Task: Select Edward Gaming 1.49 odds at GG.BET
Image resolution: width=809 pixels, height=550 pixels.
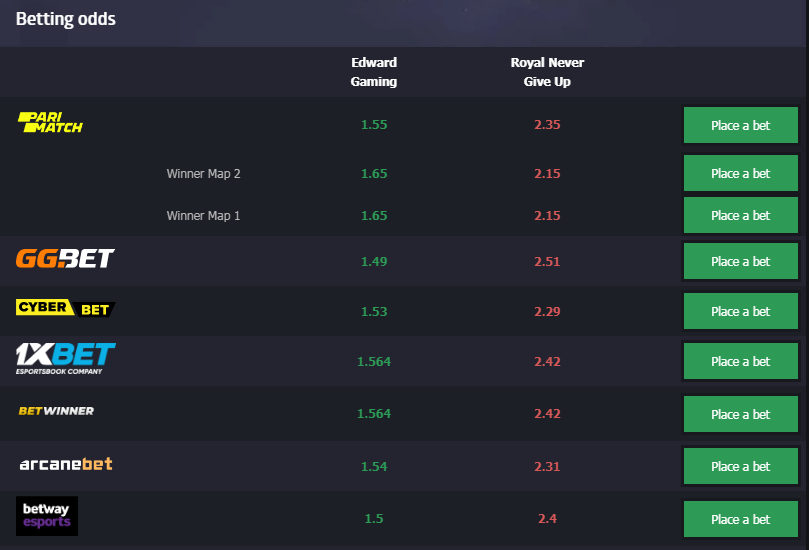Action: (x=374, y=262)
